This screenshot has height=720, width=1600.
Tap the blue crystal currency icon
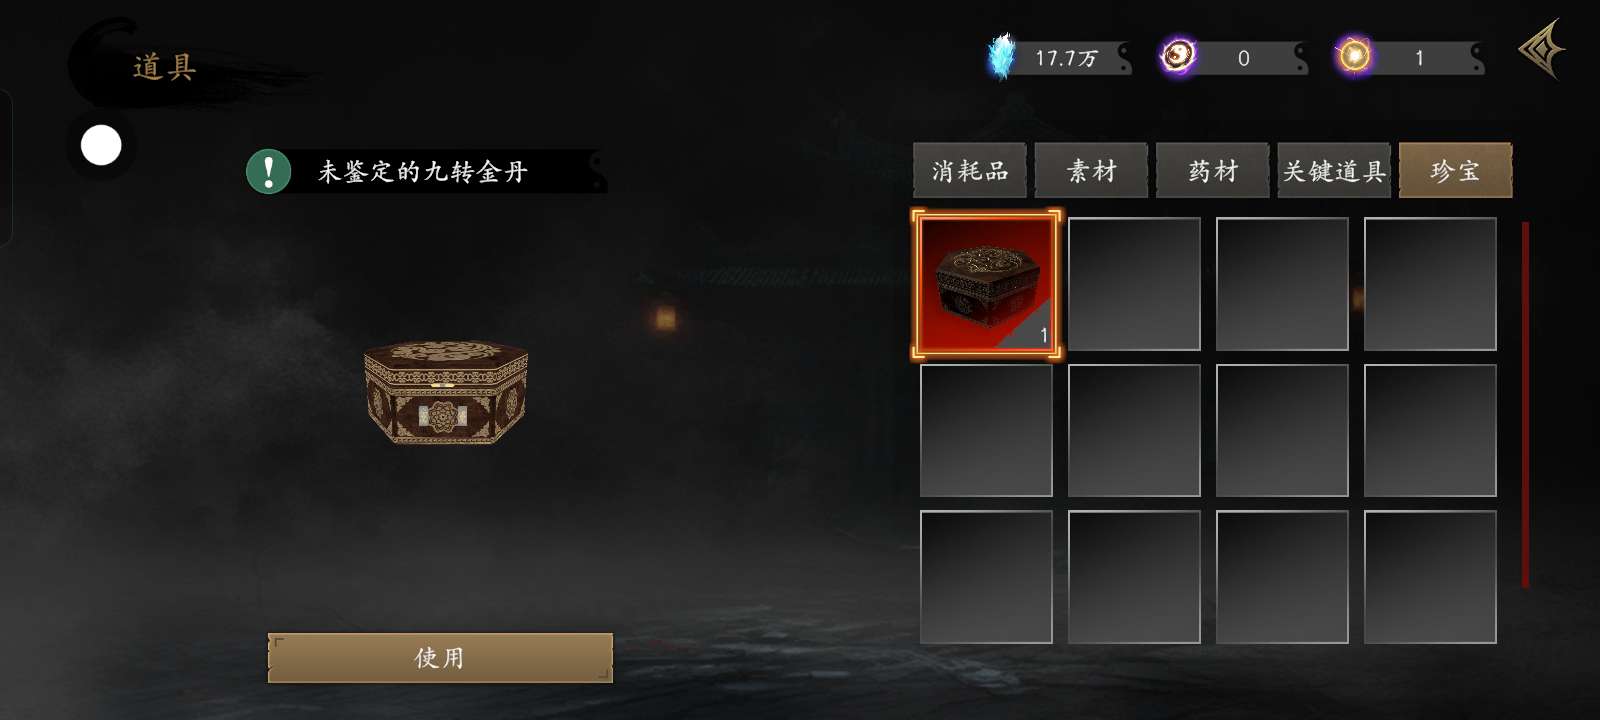tap(1001, 56)
